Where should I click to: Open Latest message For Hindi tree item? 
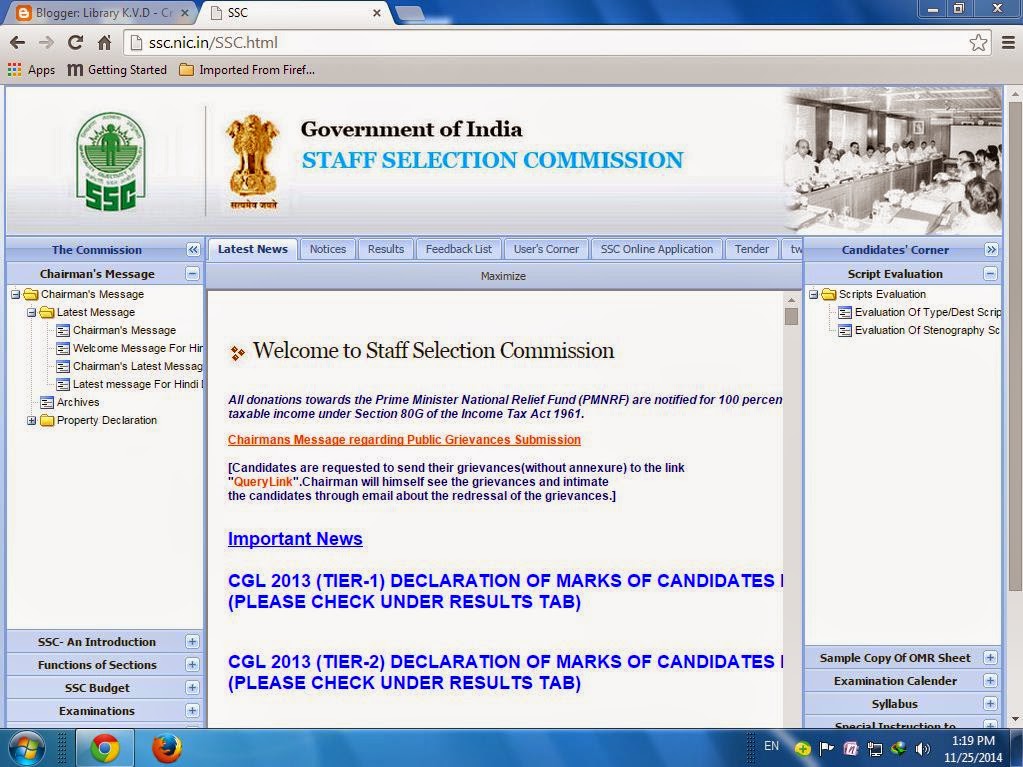[130, 385]
